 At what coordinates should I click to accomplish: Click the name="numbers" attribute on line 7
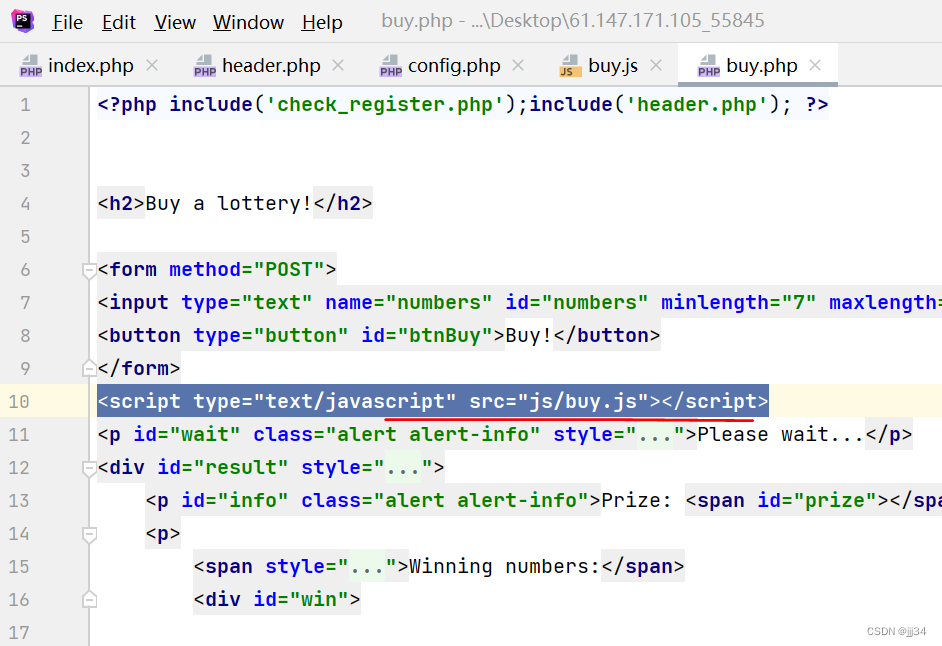[x=409, y=302]
